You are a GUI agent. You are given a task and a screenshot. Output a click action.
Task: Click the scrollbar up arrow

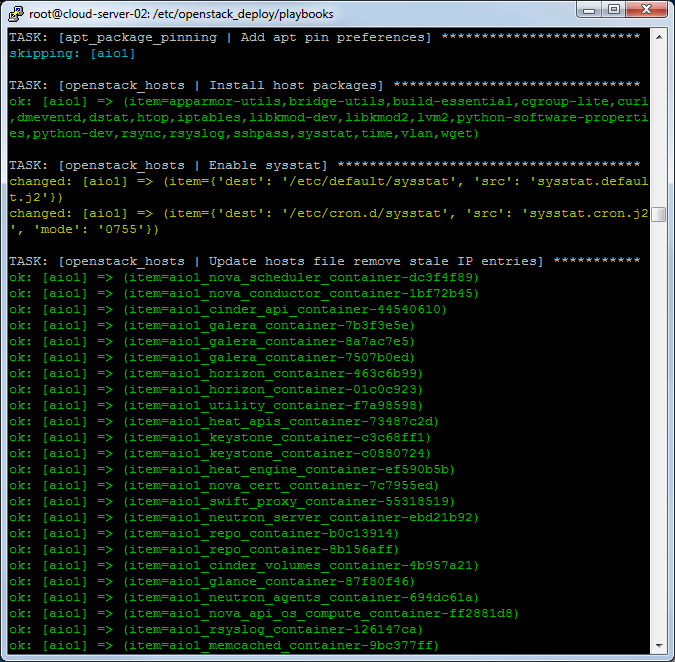[659, 37]
